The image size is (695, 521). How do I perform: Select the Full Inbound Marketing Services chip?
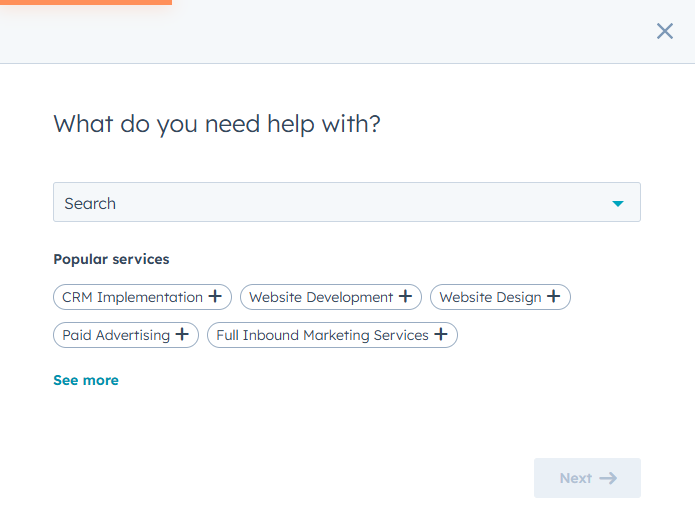pos(332,335)
